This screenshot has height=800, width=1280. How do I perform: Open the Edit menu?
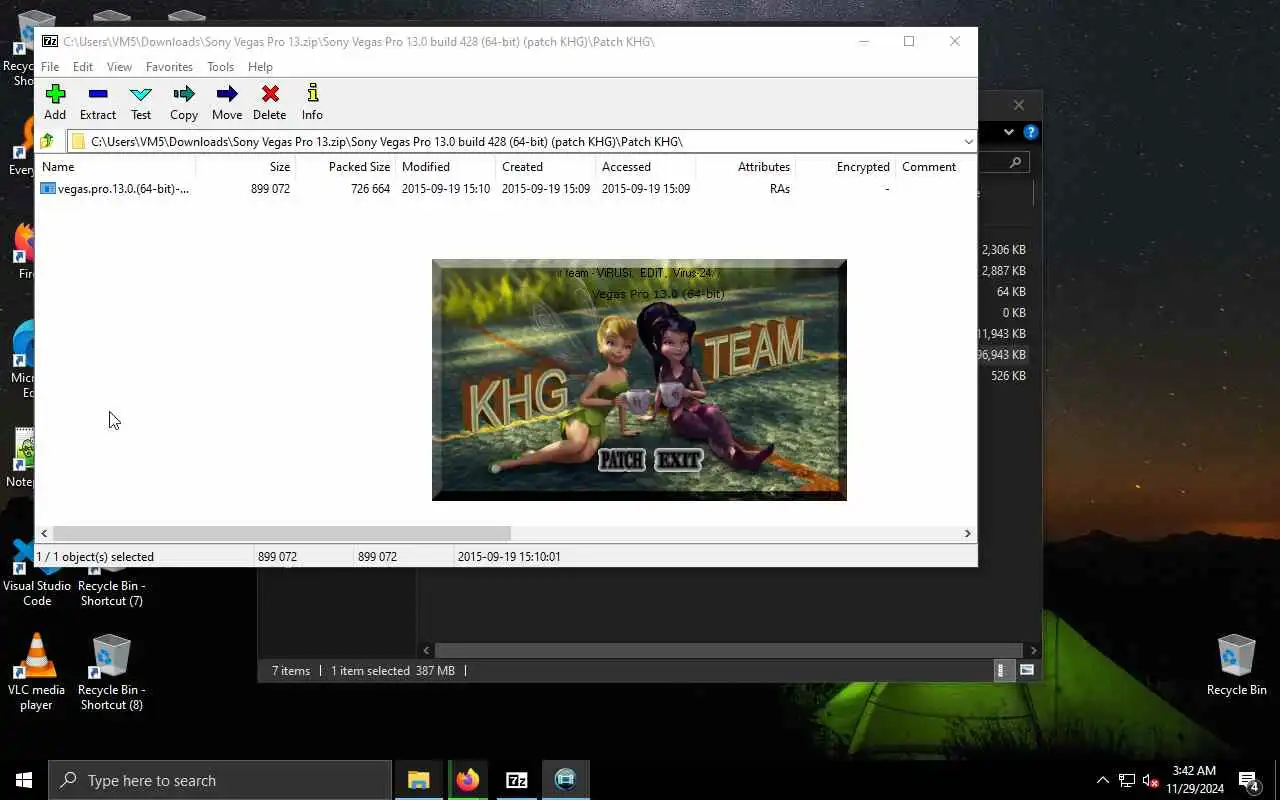[x=83, y=67]
